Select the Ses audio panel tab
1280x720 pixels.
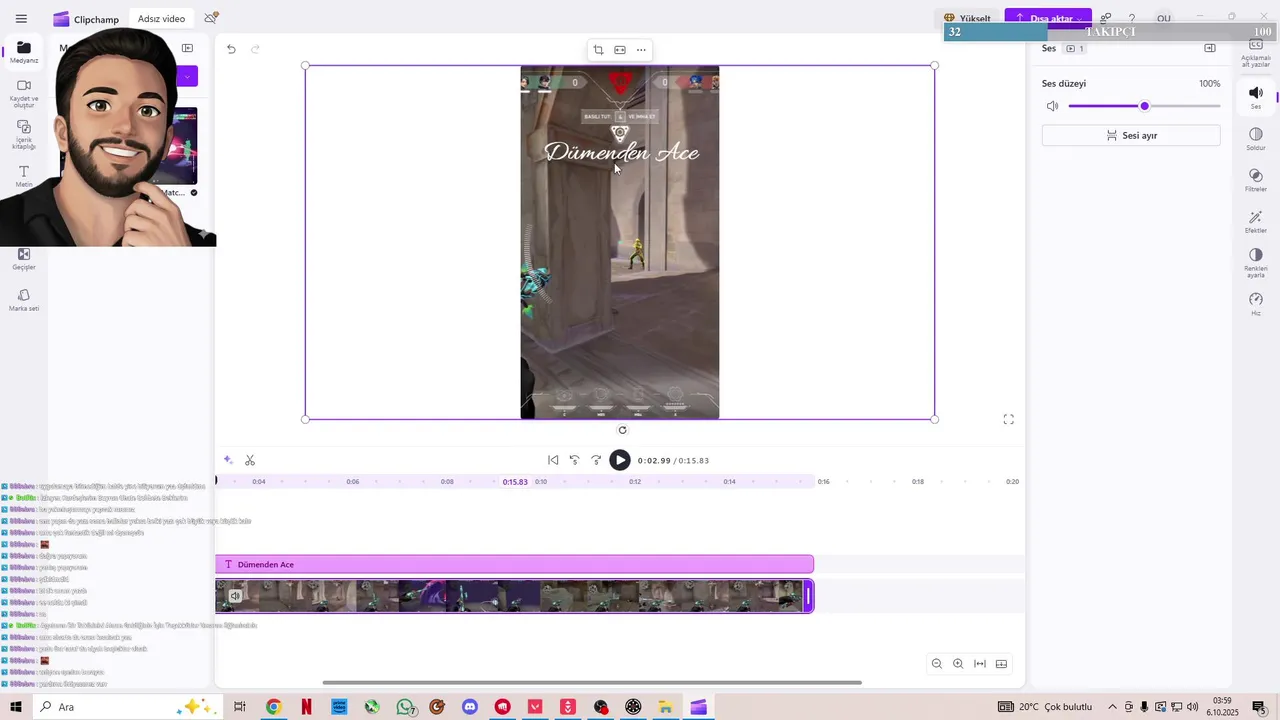tap(1256, 97)
